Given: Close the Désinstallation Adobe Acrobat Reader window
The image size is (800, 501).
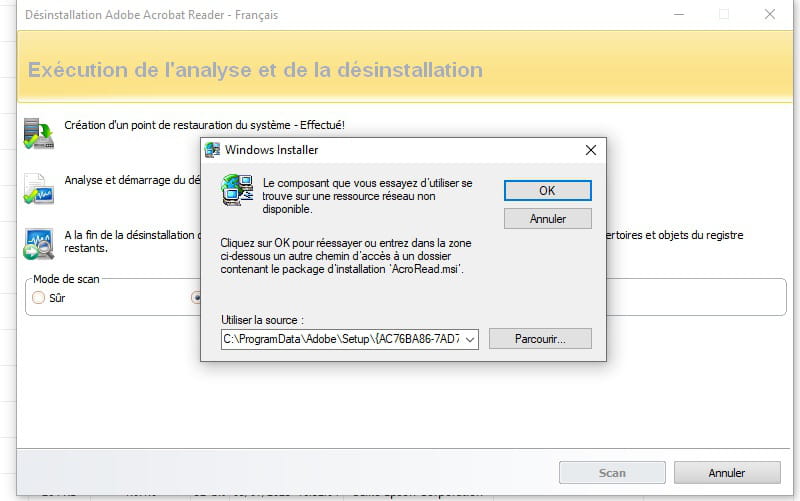Looking at the screenshot, I should (770, 14).
